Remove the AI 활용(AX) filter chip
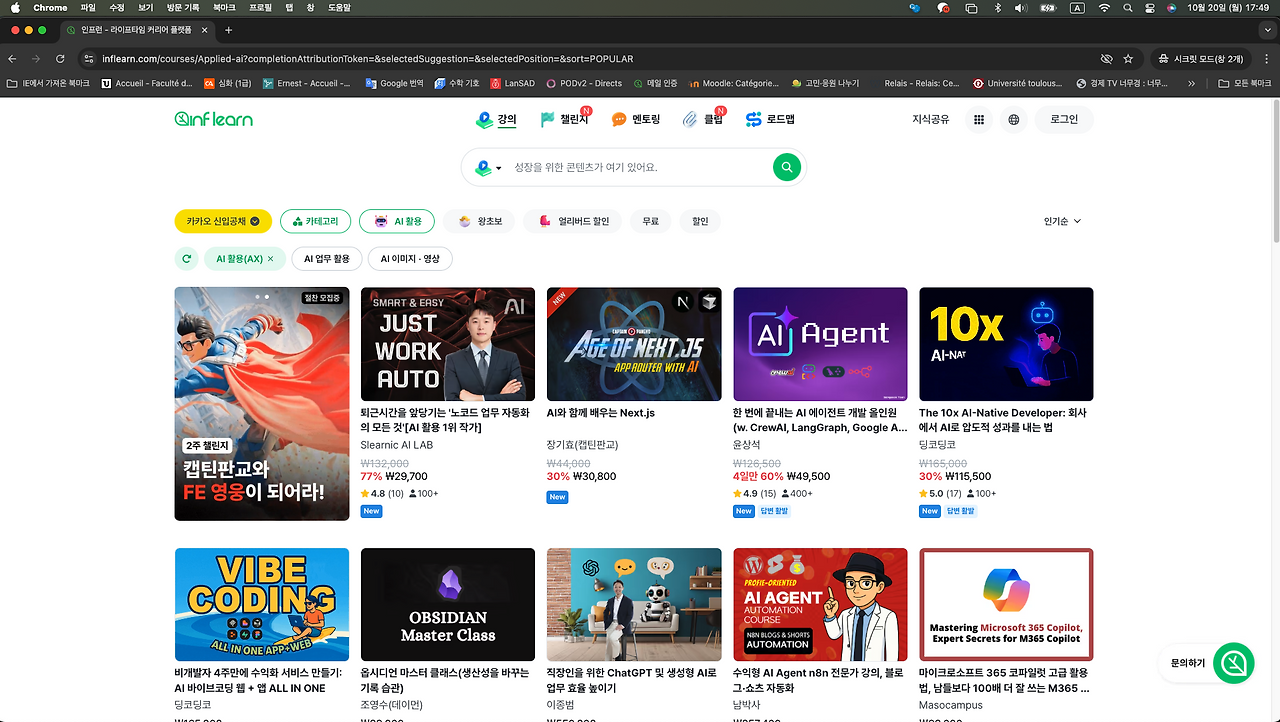Viewport: 1280px width, 722px height. click(270, 259)
